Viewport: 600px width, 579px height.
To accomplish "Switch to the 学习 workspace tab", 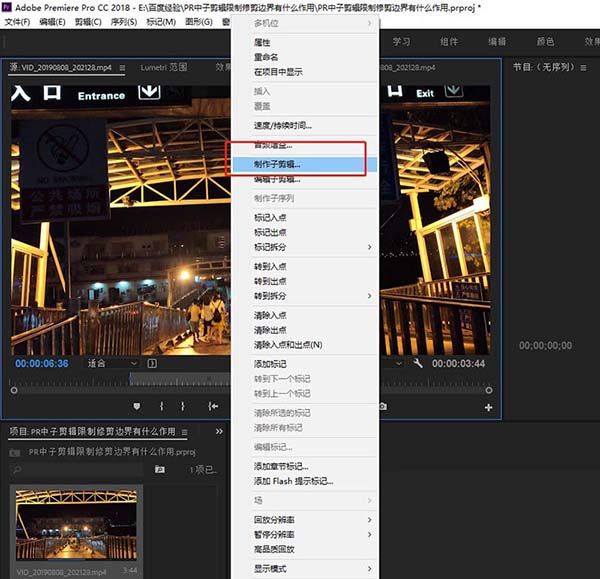I will pos(401,41).
